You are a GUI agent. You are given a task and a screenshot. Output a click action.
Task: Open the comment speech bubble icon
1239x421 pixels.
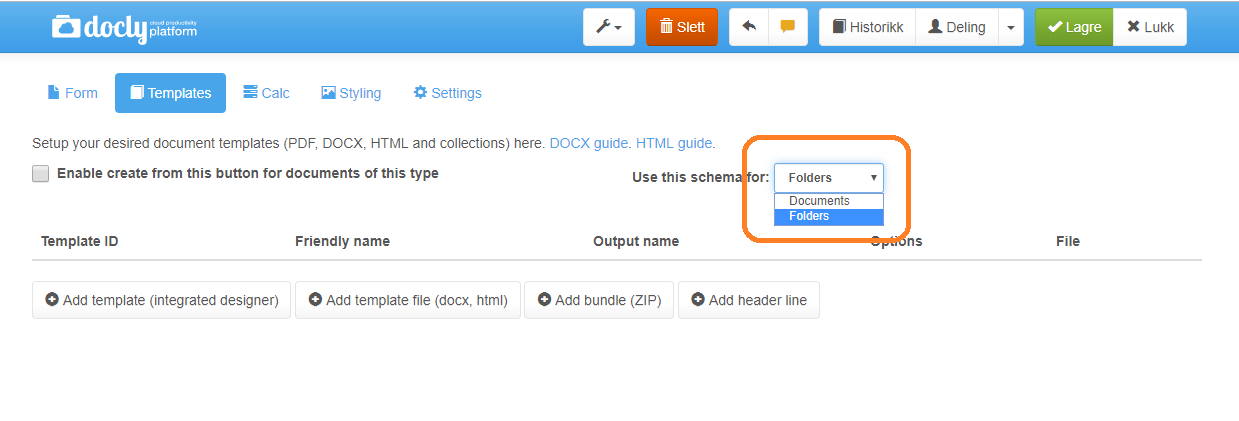(x=787, y=28)
